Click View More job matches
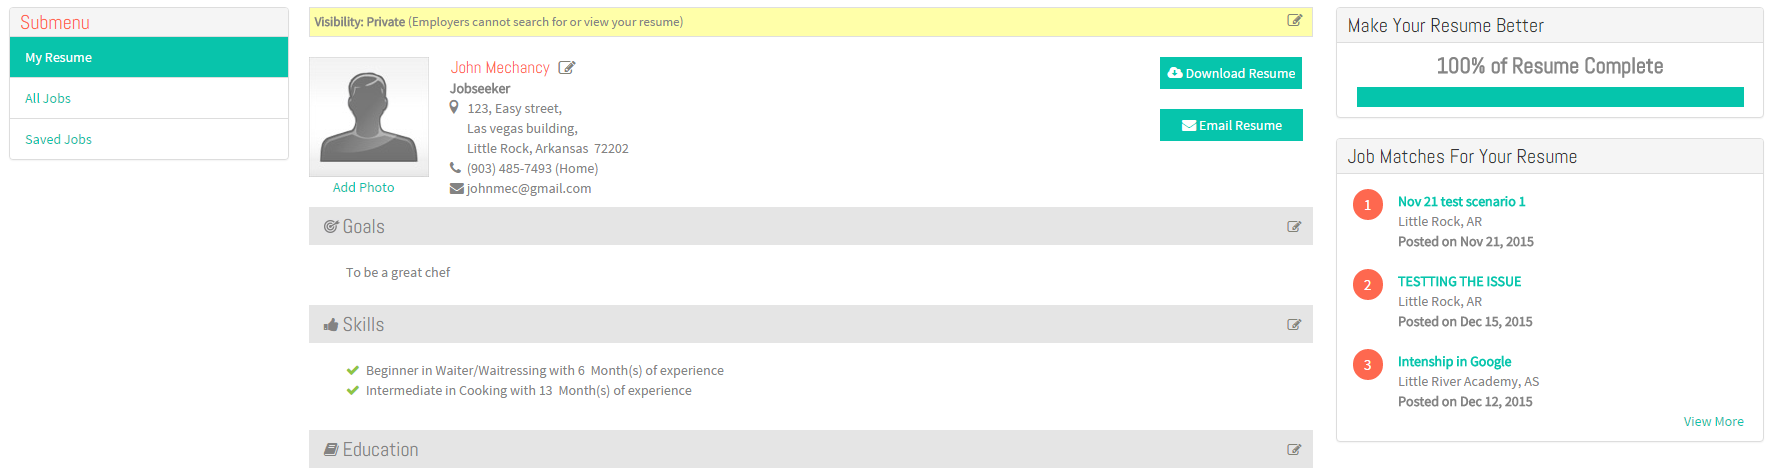Screen dimensions: 1771x474 pos(1713,421)
